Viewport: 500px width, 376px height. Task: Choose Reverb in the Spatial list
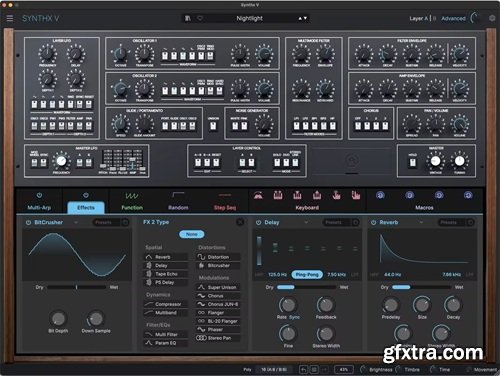tap(165, 257)
